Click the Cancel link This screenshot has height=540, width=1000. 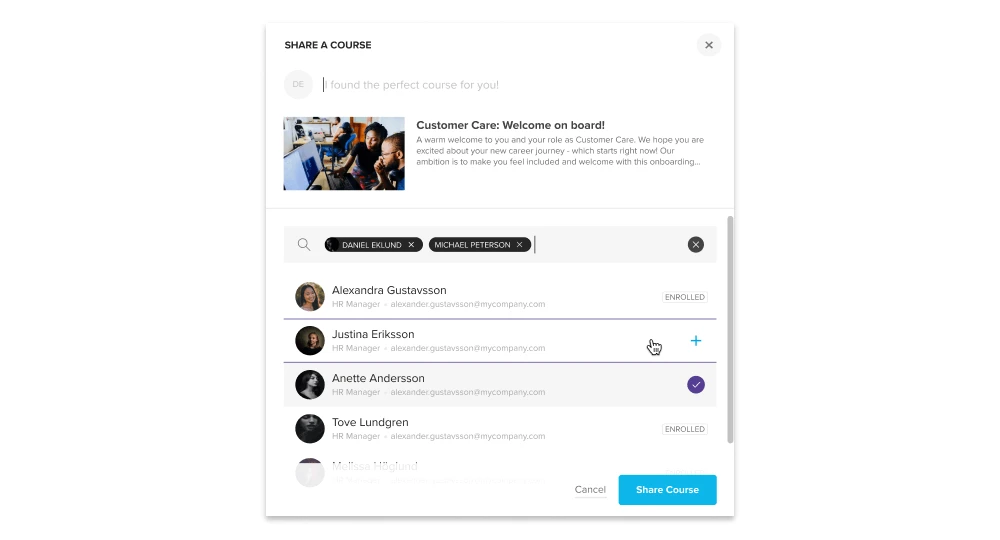click(590, 490)
